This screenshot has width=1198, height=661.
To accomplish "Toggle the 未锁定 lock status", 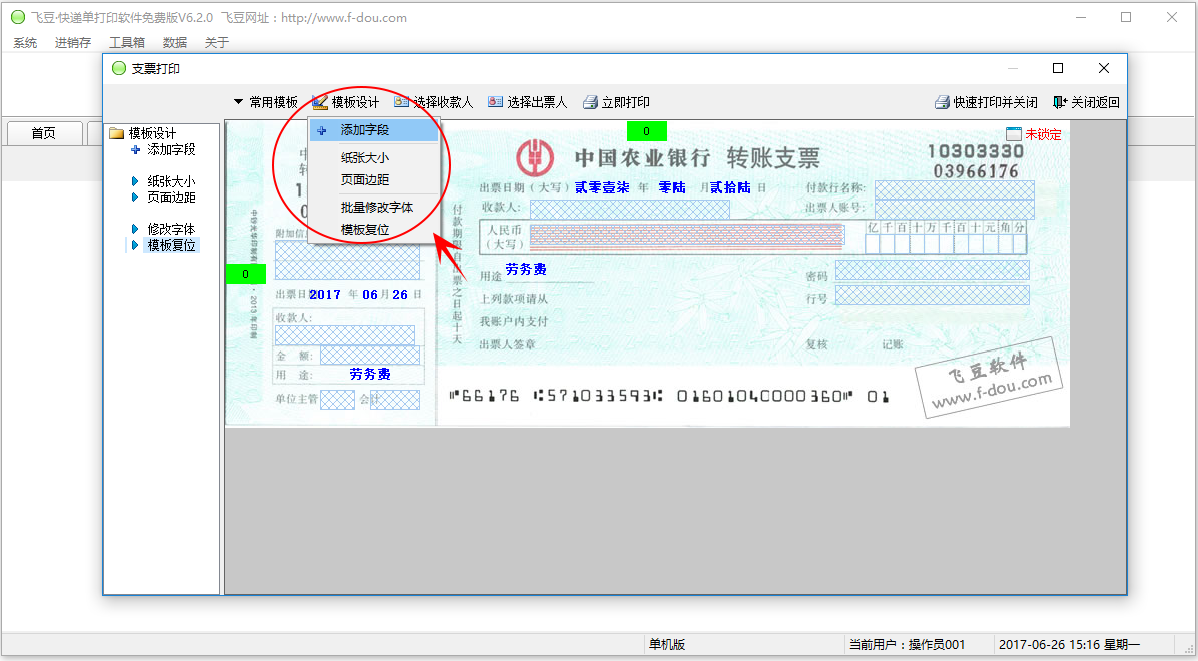I will pyautogui.click(x=1044, y=134).
